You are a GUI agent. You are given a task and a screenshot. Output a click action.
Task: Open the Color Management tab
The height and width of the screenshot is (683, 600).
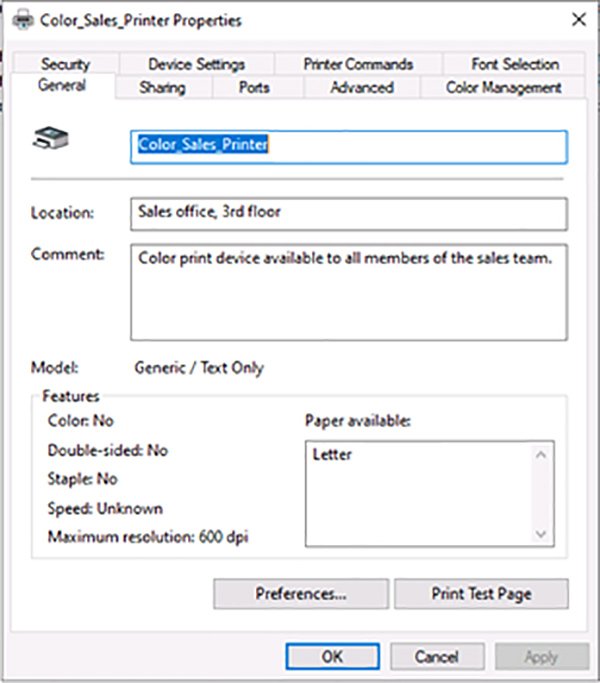point(503,88)
